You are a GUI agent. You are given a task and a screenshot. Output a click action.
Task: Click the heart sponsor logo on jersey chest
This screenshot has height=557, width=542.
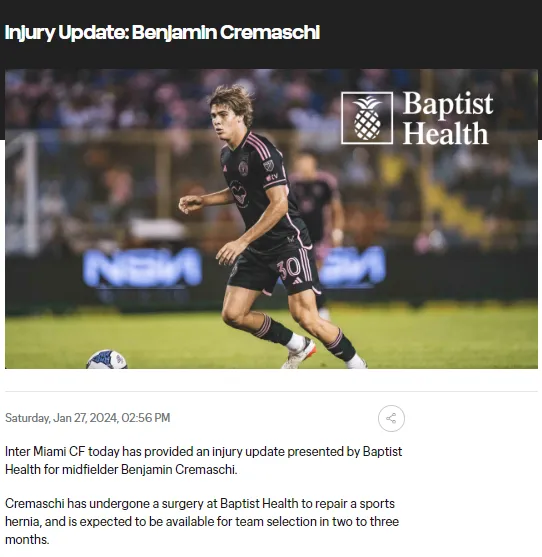(238, 194)
